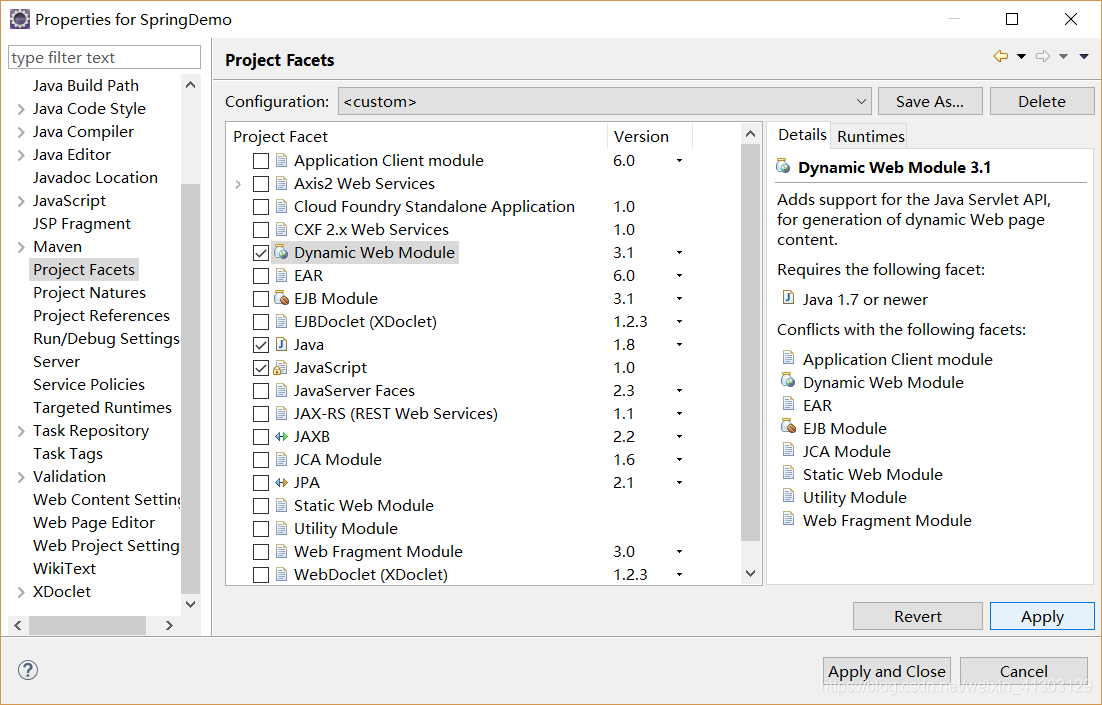Check the JPA facet checkbox
Screen dimensions: 1102x705
click(x=261, y=483)
